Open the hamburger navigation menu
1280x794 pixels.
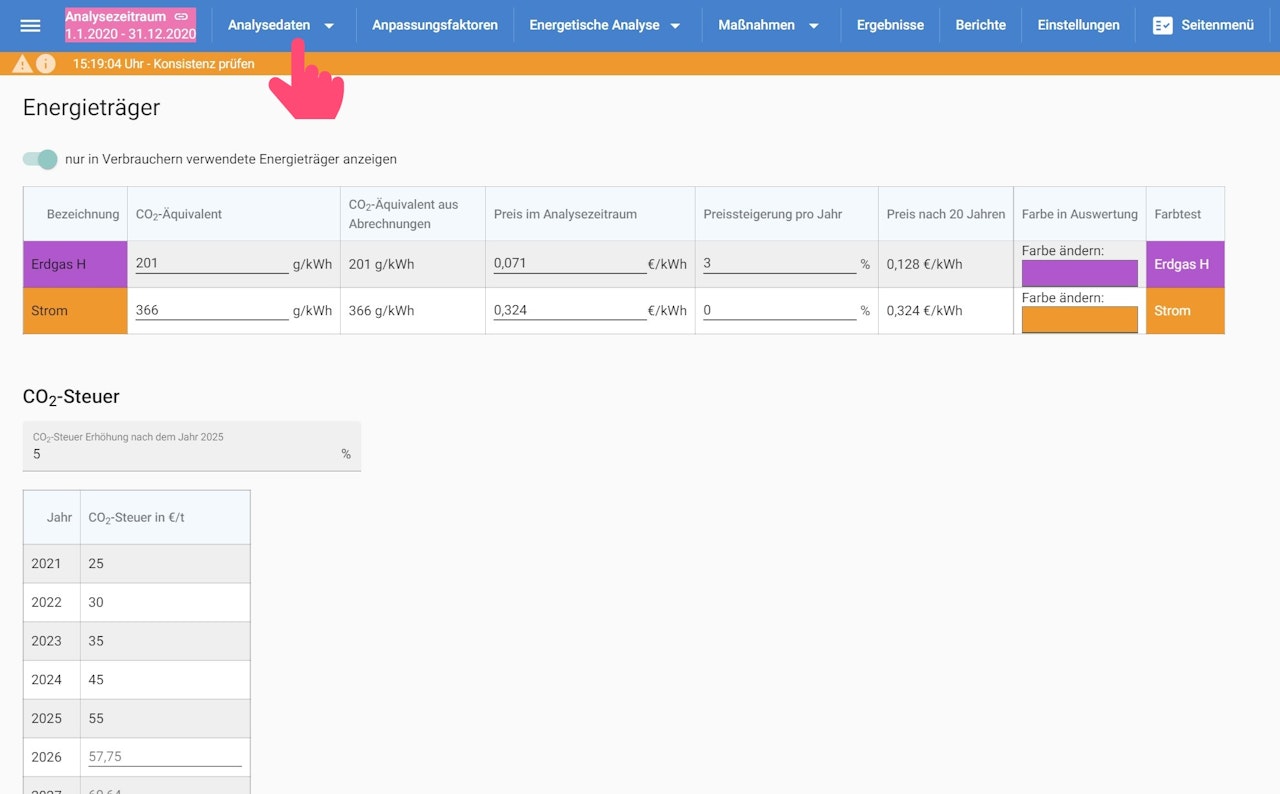click(30, 25)
